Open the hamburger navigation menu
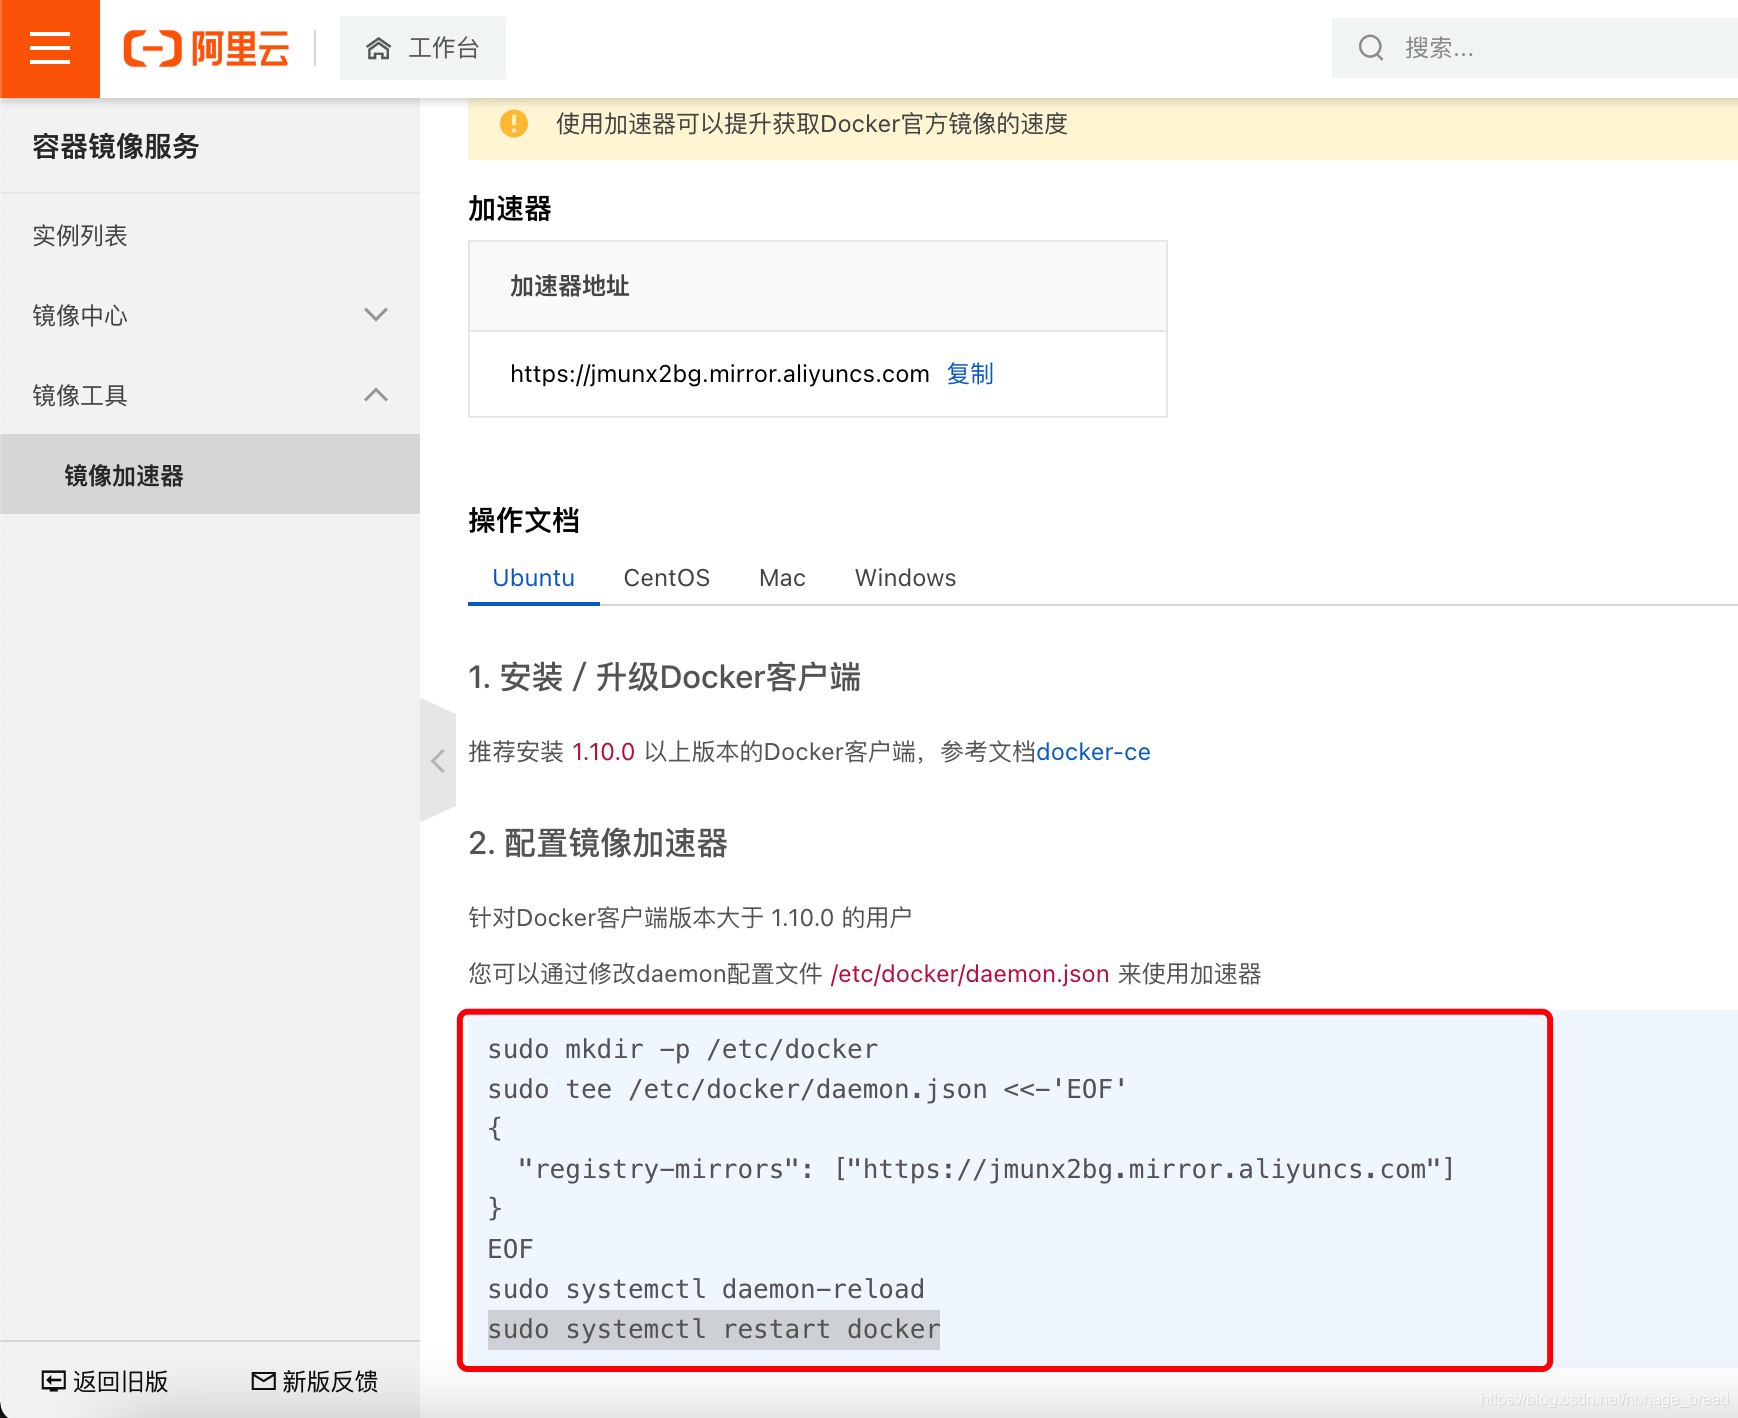 pyautogui.click(x=49, y=48)
